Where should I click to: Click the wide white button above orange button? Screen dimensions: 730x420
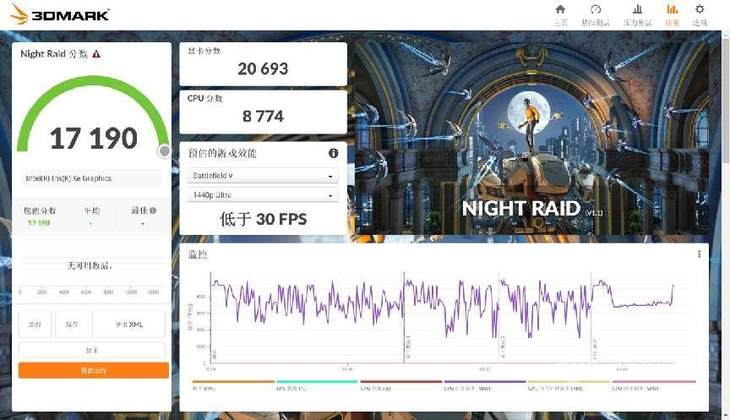[92, 350]
